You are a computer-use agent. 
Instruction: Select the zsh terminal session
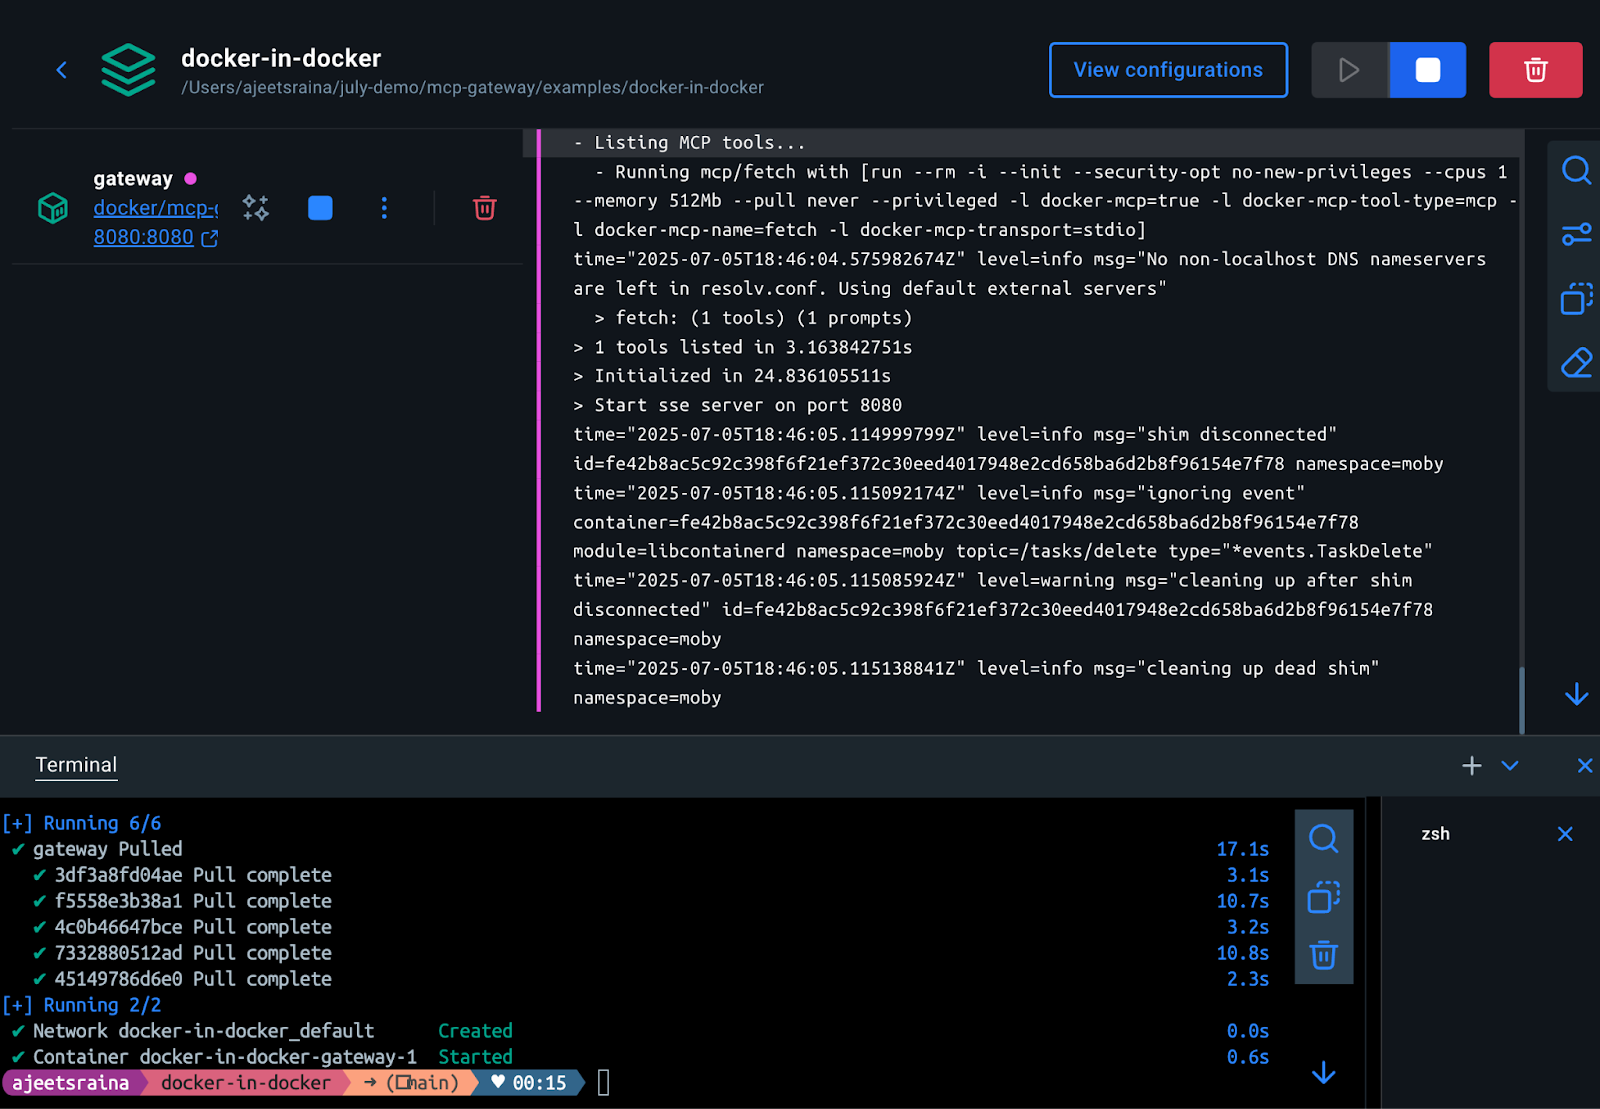point(1435,834)
